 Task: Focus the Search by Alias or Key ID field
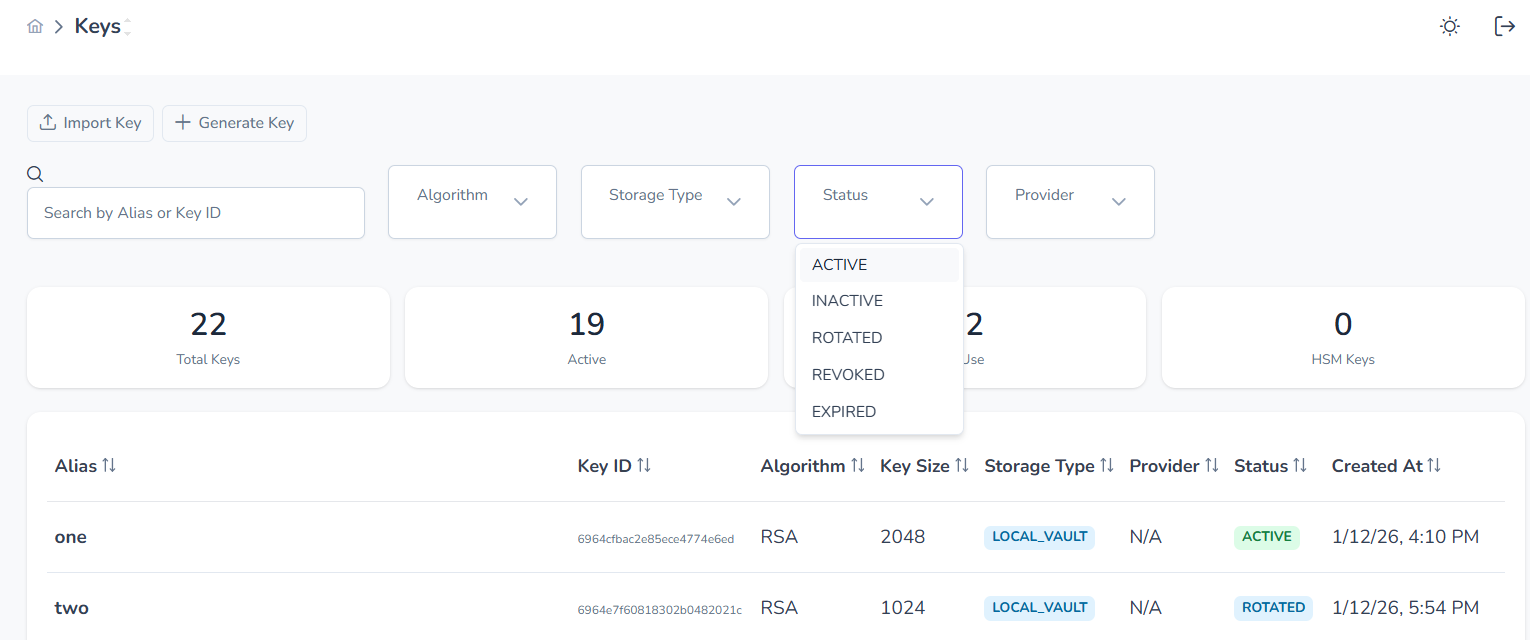[196, 213]
